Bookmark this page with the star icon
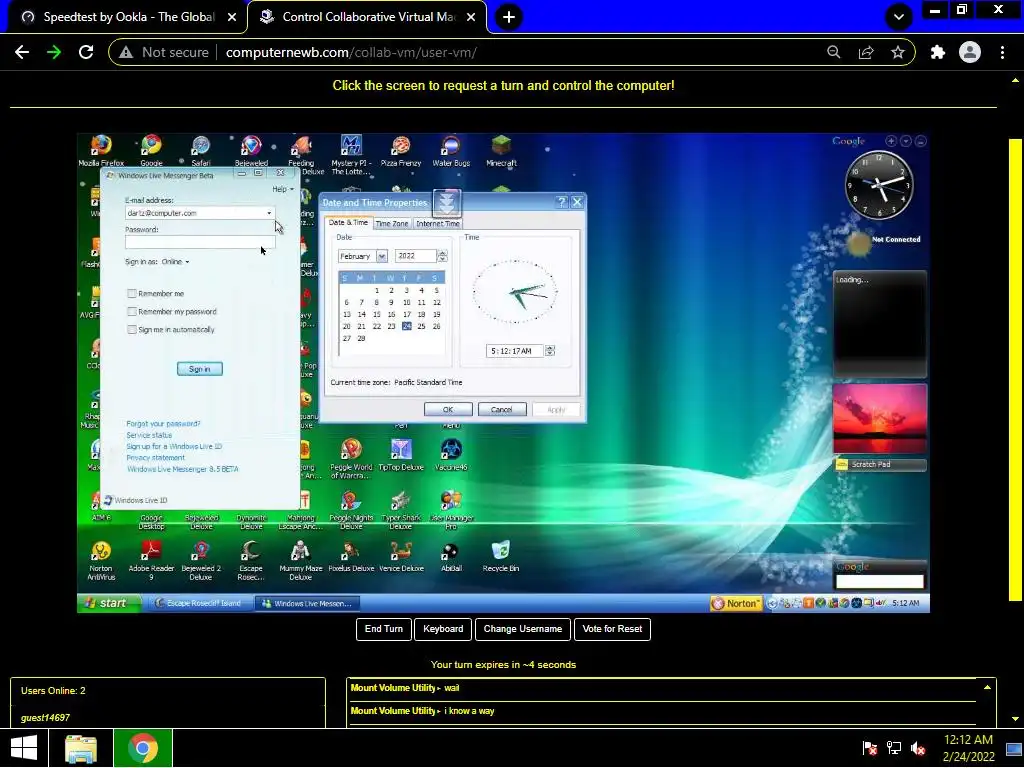Image resolution: width=1024 pixels, height=768 pixels. (x=898, y=52)
